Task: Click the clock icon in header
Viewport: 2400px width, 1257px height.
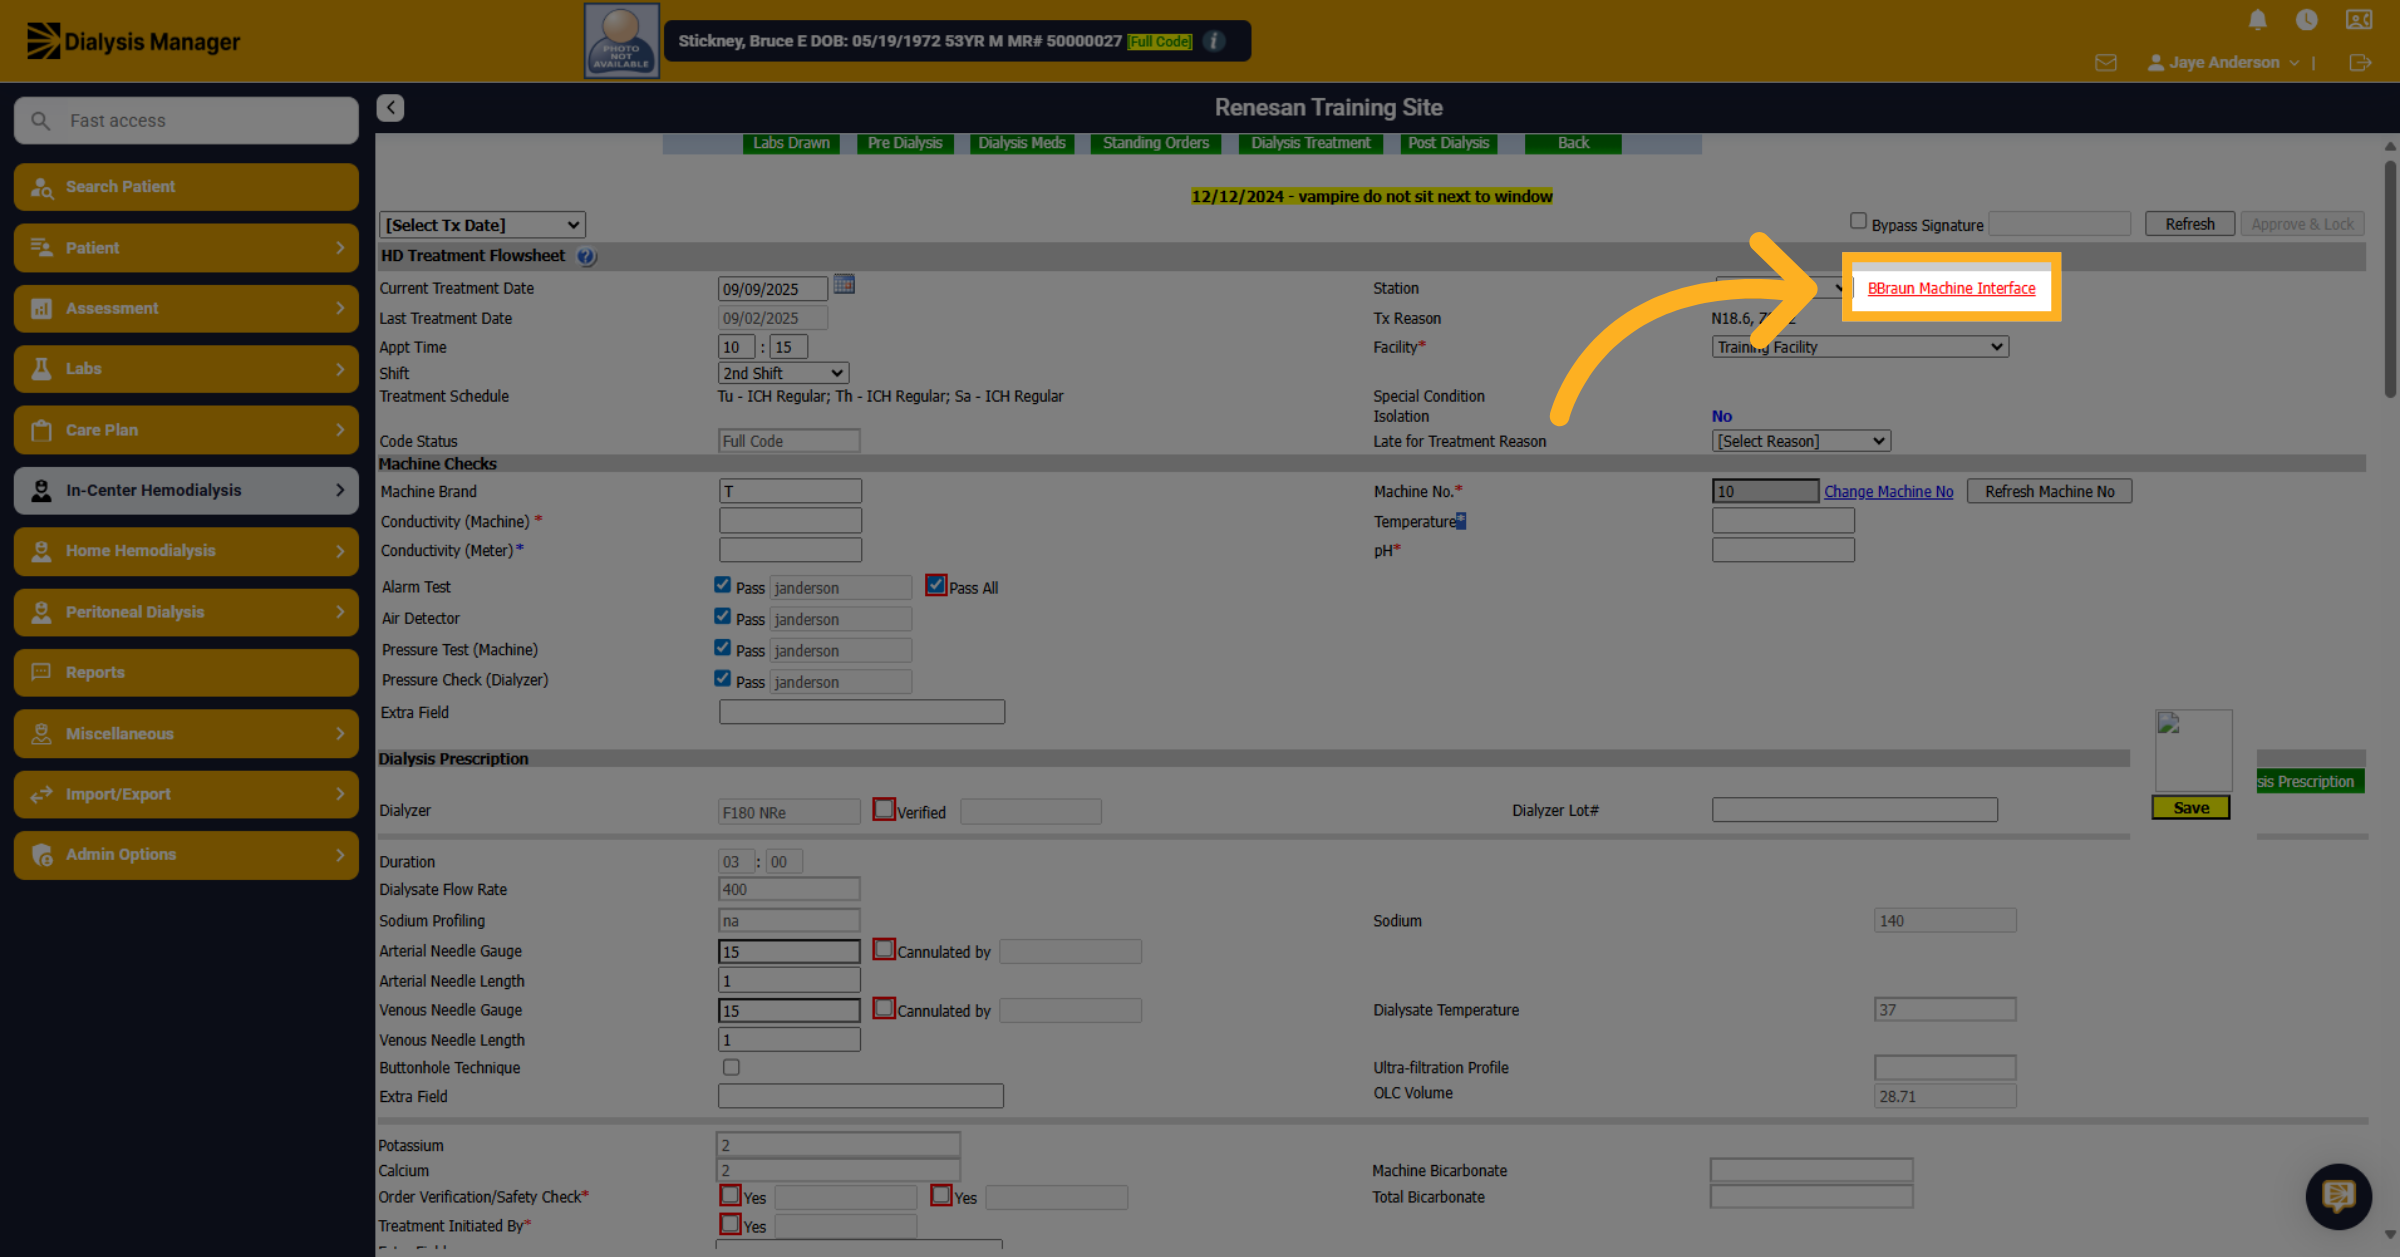Action: pyautogui.click(x=2307, y=20)
